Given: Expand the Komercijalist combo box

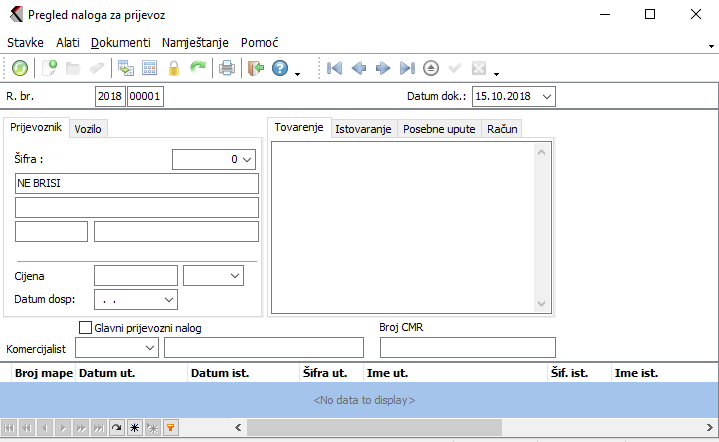Looking at the screenshot, I should pyautogui.click(x=150, y=347).
